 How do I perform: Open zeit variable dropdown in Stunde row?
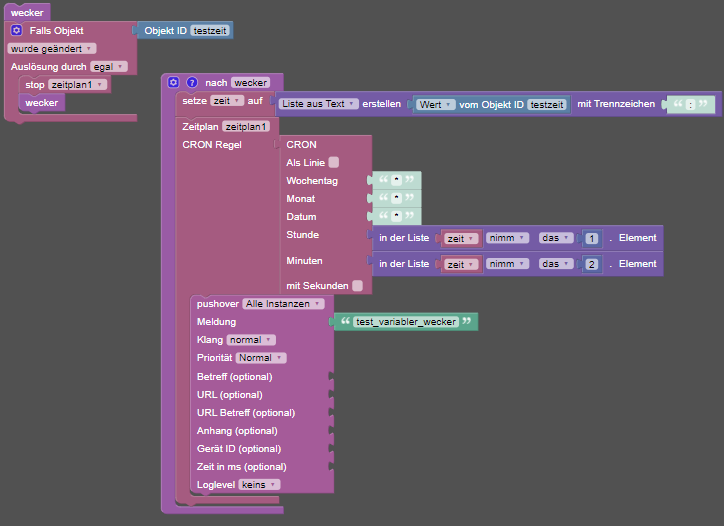point(461,238)
